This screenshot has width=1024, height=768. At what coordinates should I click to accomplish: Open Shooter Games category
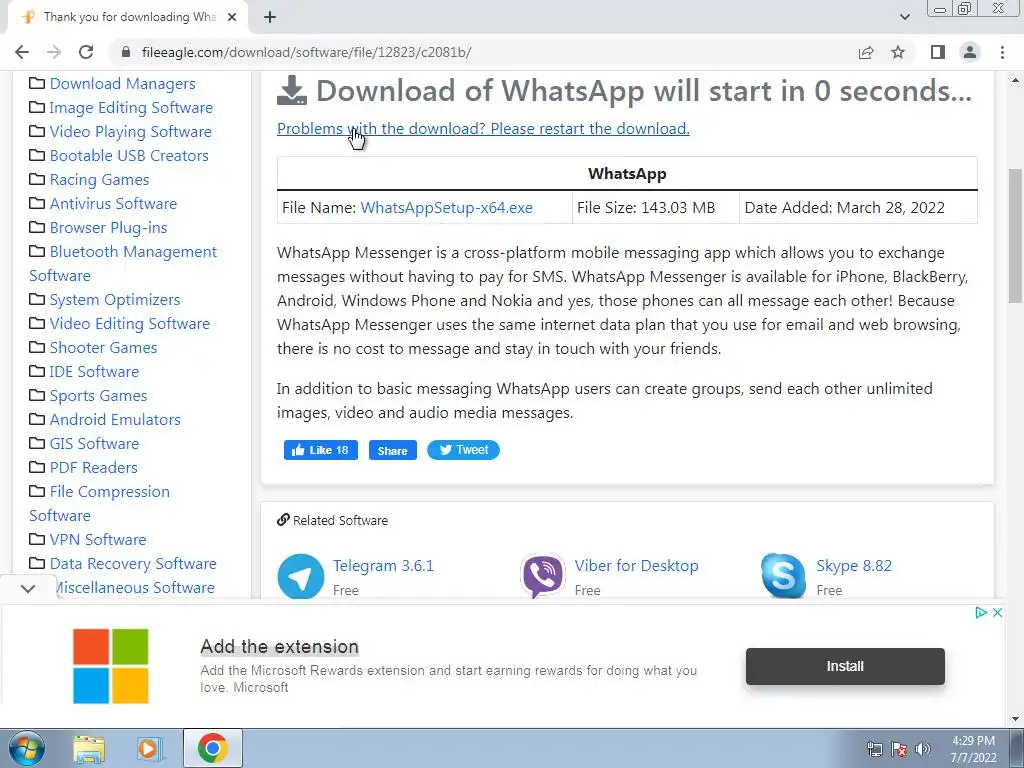pos(103,347)
